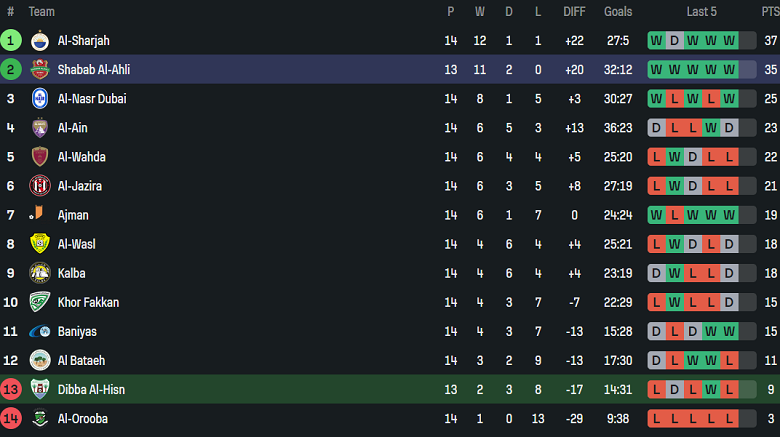Viewport: 780px width, 437px height.
Task: Click the Last 5 column header
Action: coord(701,12)
